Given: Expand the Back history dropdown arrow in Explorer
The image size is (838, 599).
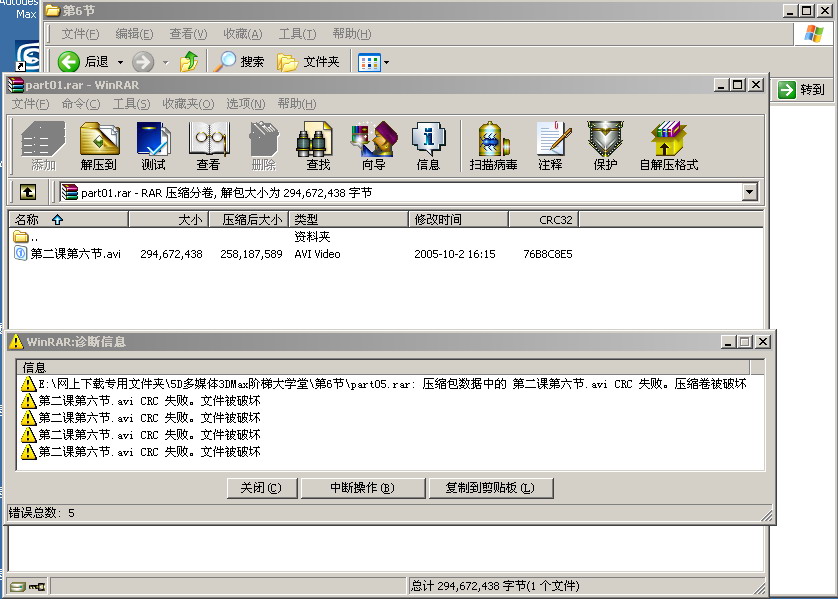Looking at the screenshot, I should [120, 63].
